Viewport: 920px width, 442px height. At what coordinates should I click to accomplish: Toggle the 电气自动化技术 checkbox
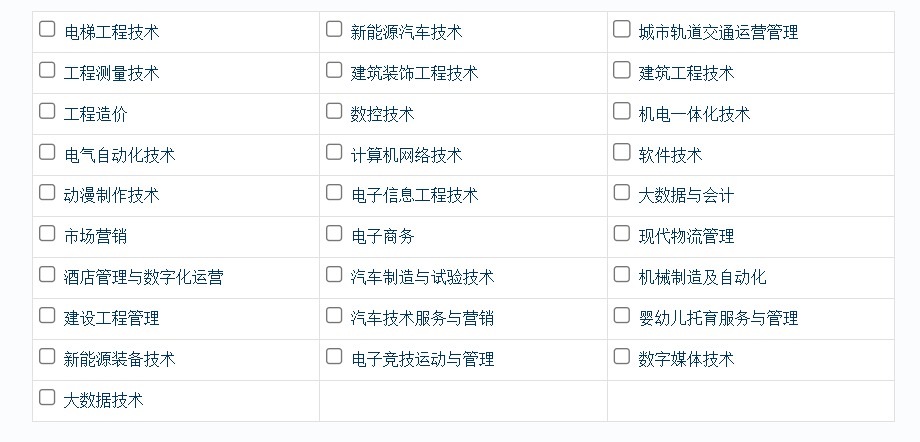(47, 152)
